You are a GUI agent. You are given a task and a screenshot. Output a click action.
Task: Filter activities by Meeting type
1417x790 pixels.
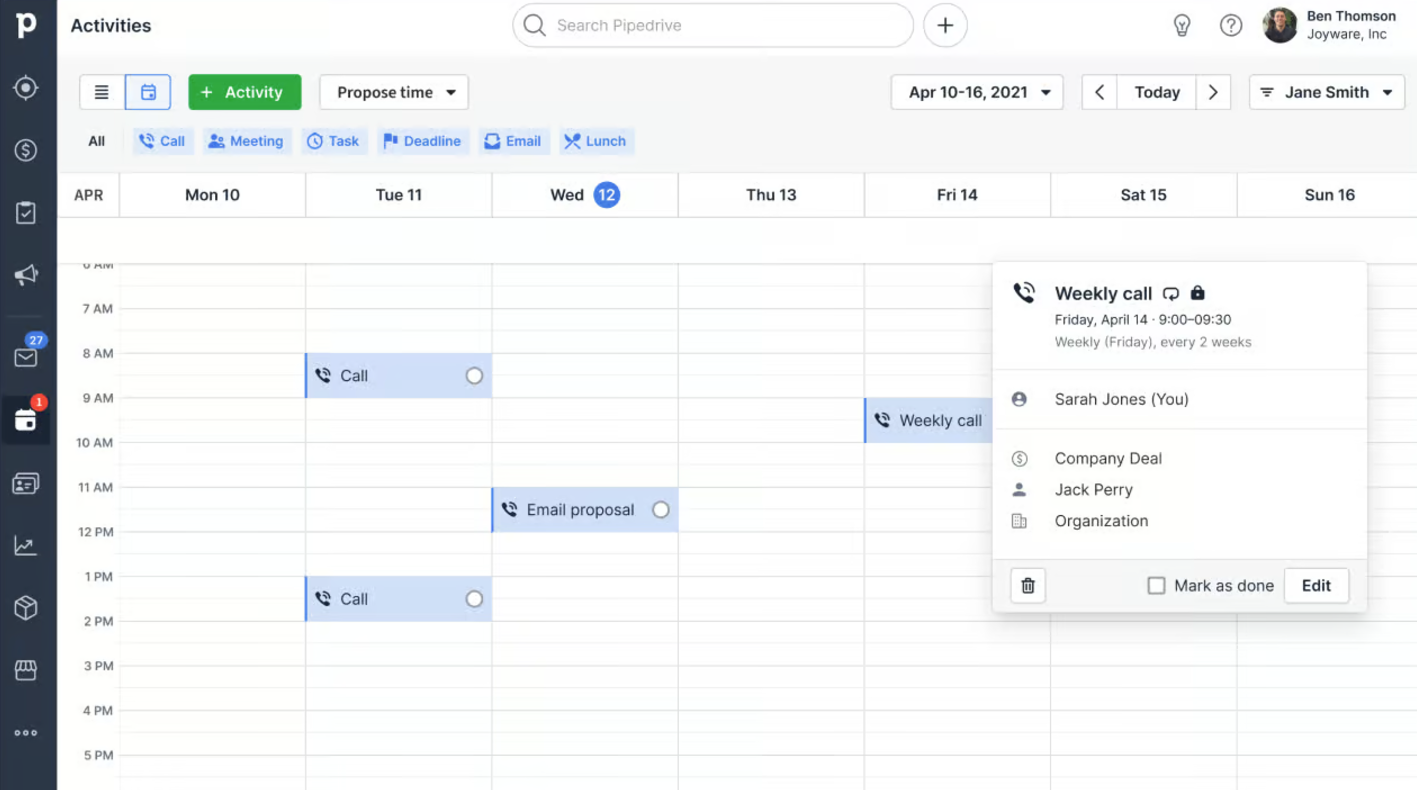click(246, 141)
